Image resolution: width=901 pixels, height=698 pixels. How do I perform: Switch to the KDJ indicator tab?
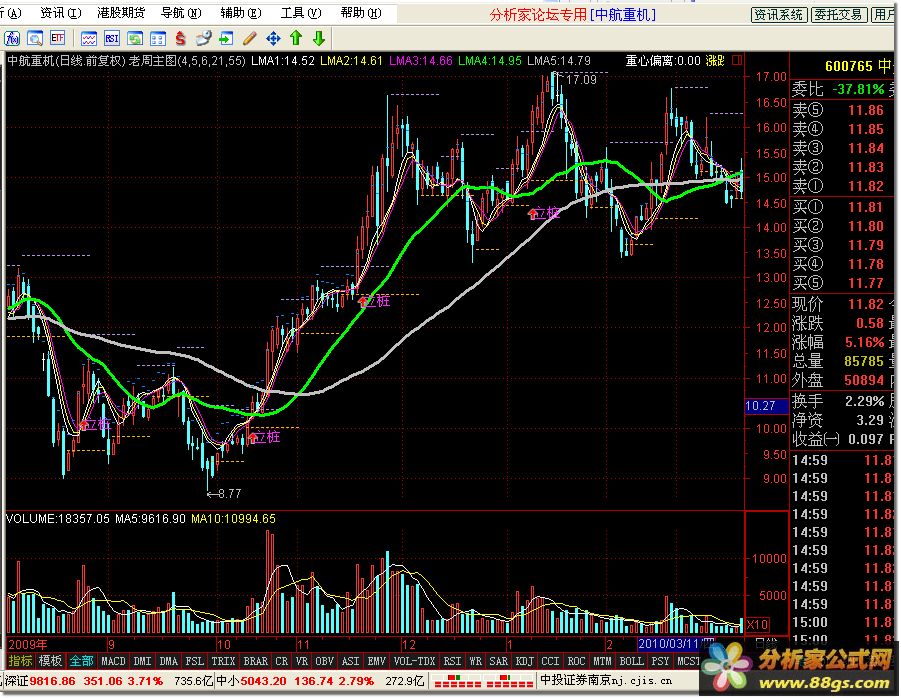click(524, 661)
